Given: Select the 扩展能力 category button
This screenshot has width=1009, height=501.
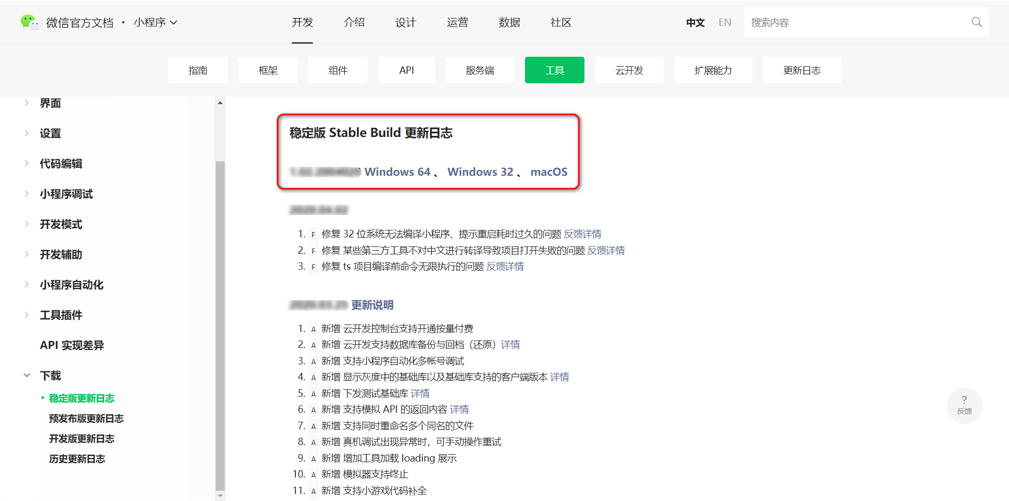Looking at the screenshot, I should tap(713, 70).
